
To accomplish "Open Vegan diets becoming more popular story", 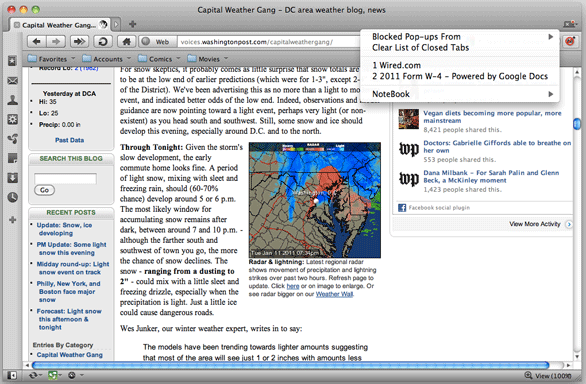I will 492,117.
